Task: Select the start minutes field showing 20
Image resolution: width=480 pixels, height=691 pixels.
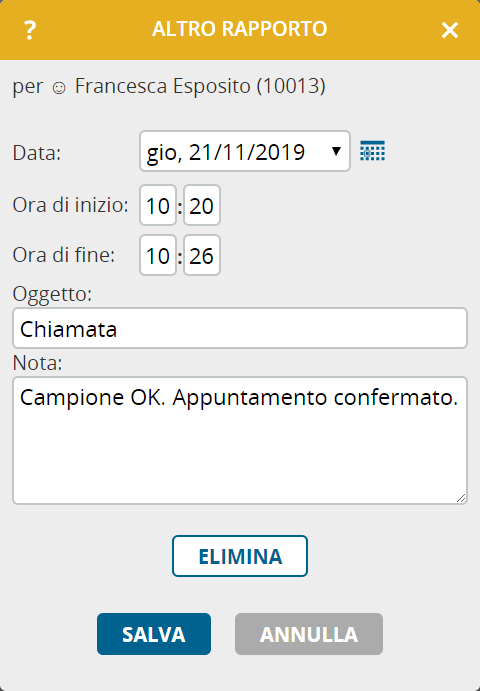Action: coord(202,205)
